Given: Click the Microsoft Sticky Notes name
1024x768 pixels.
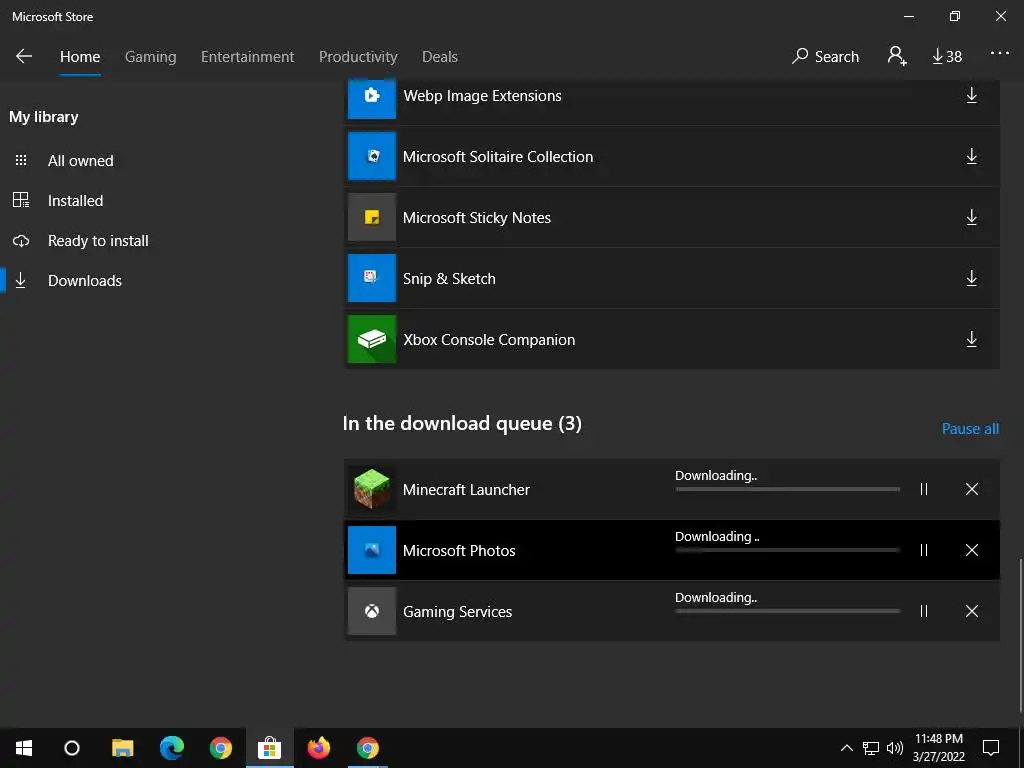Looking at the screenshot, I should [x=477, y=217].
